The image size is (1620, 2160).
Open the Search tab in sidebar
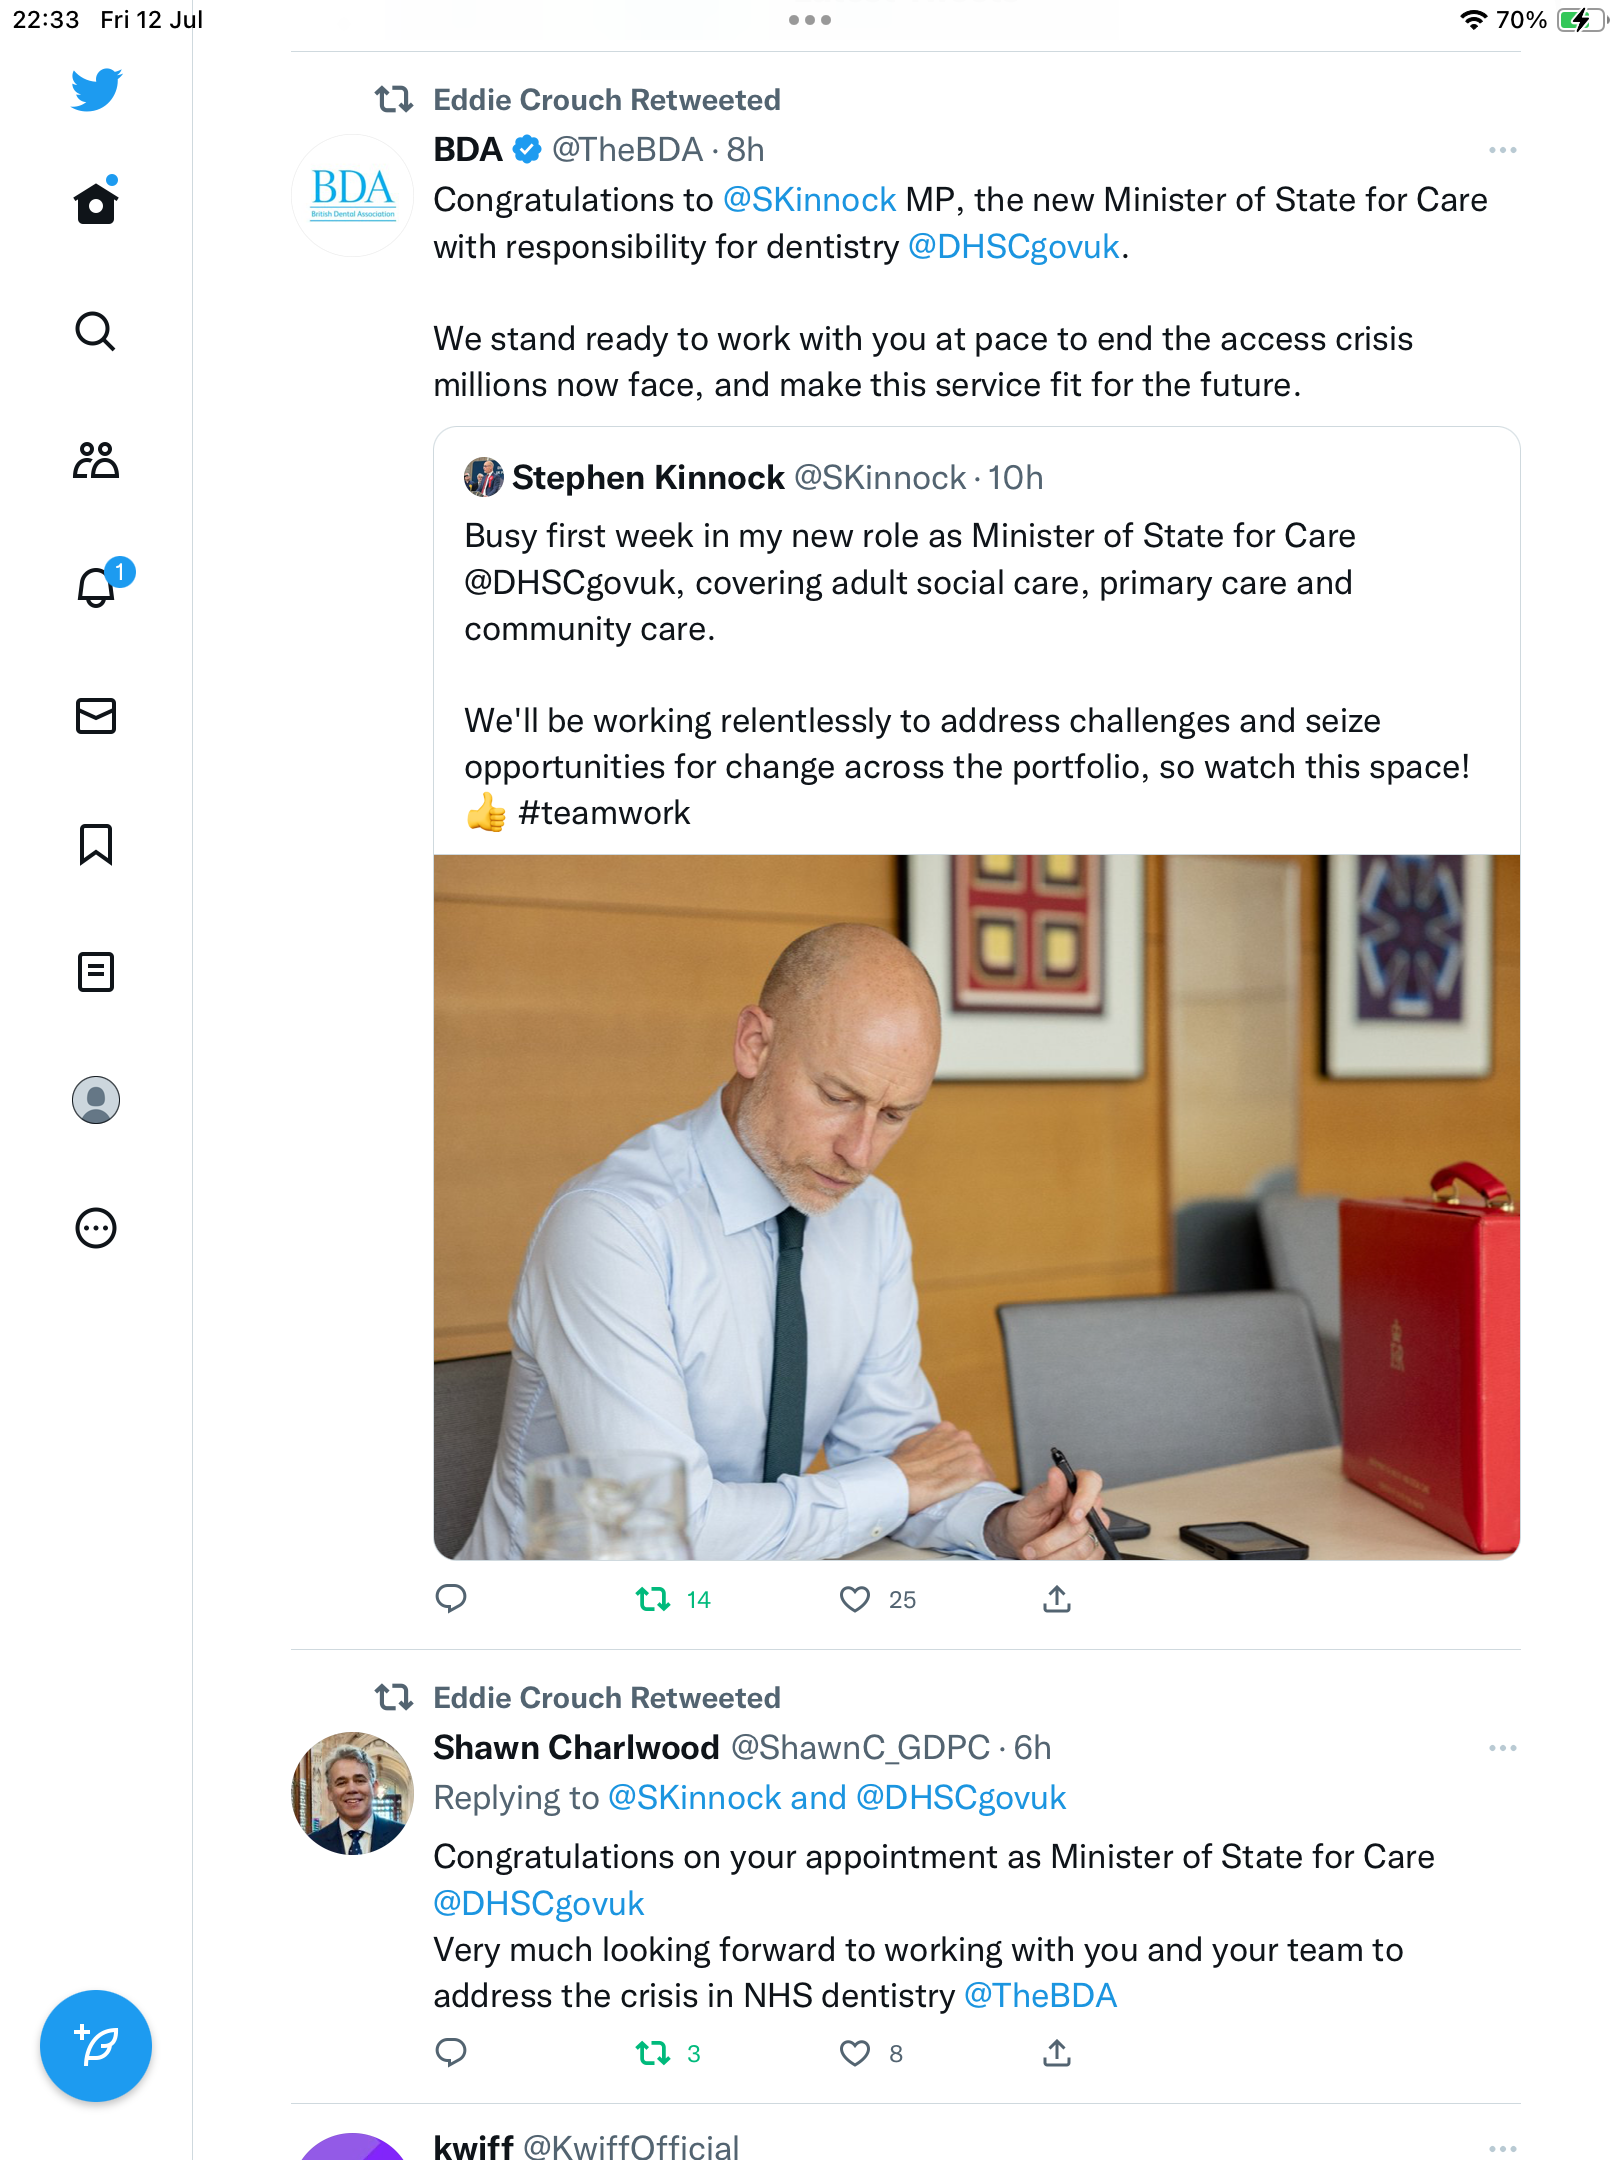[96, 331]
